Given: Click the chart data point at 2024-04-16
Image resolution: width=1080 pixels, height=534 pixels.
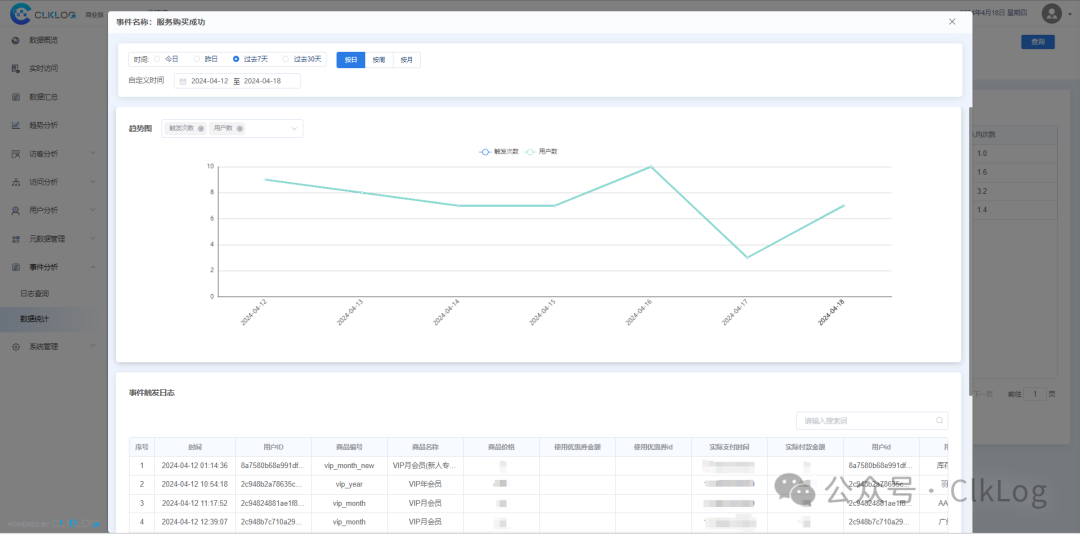Looking at the screenshot, I should 650,167.
